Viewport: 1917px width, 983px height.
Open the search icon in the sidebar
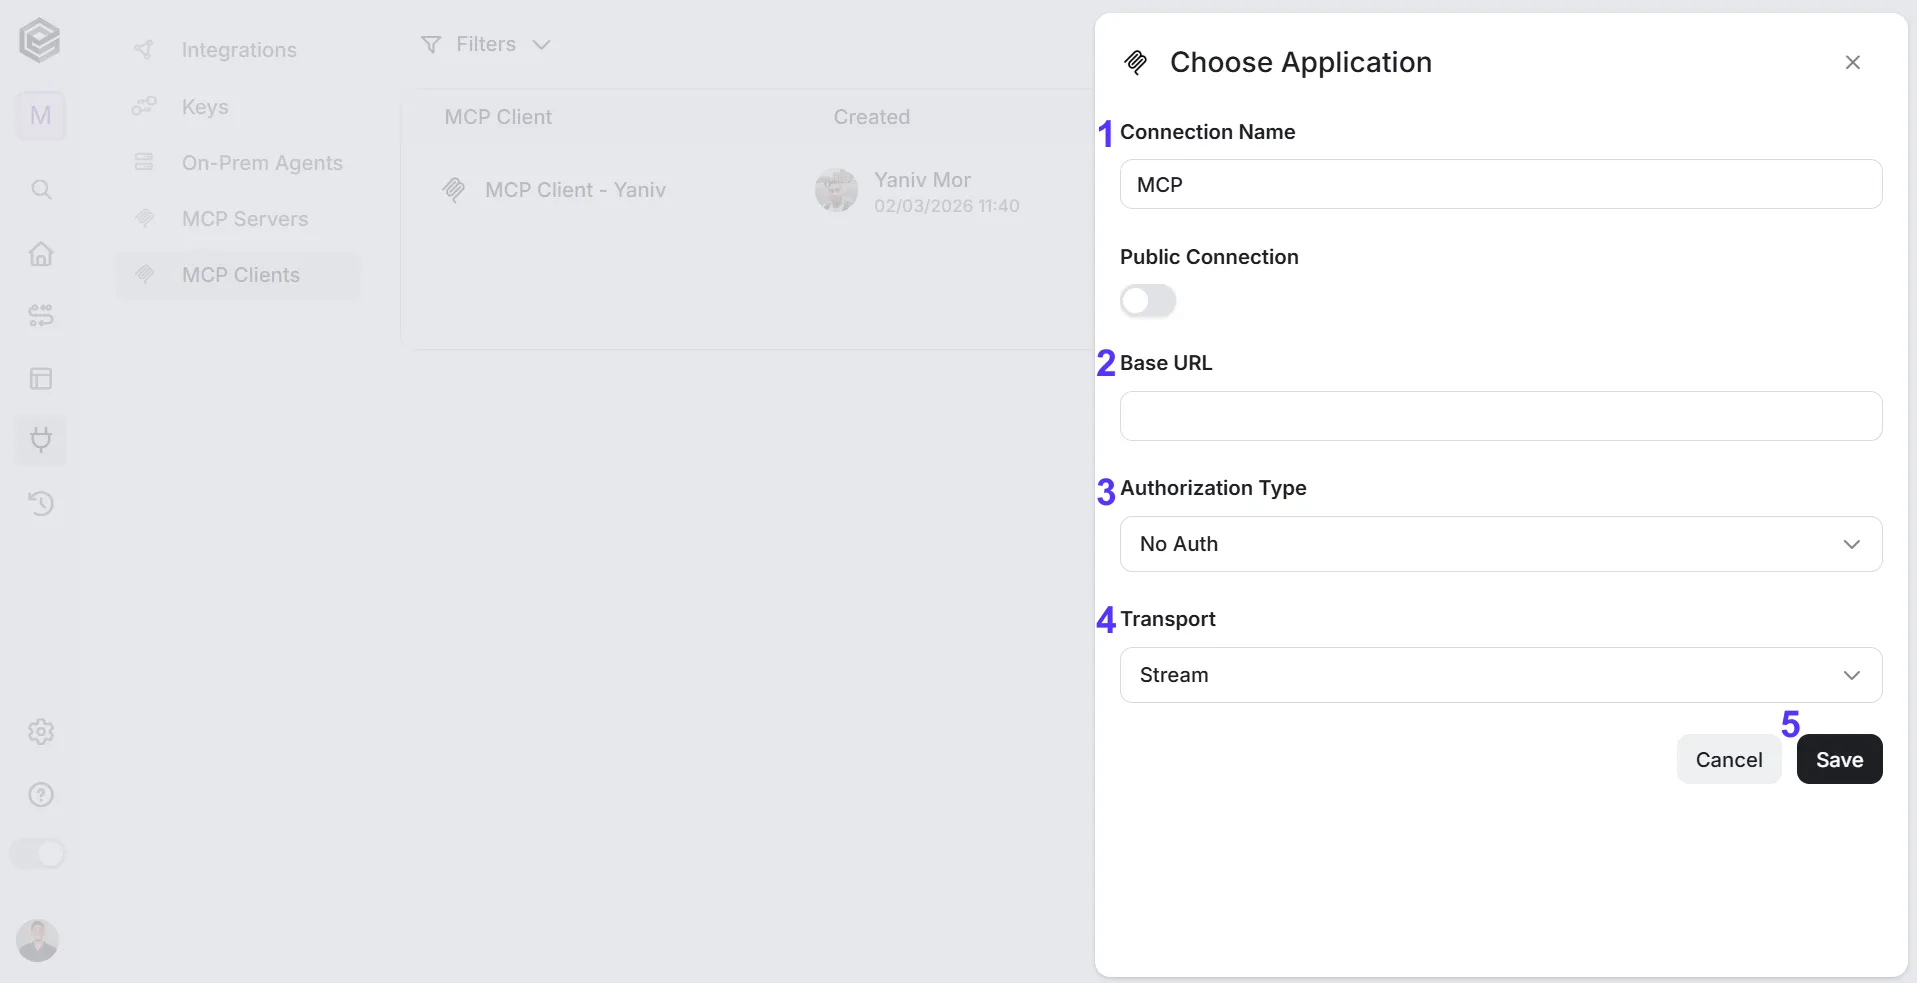tap(41, 189)
